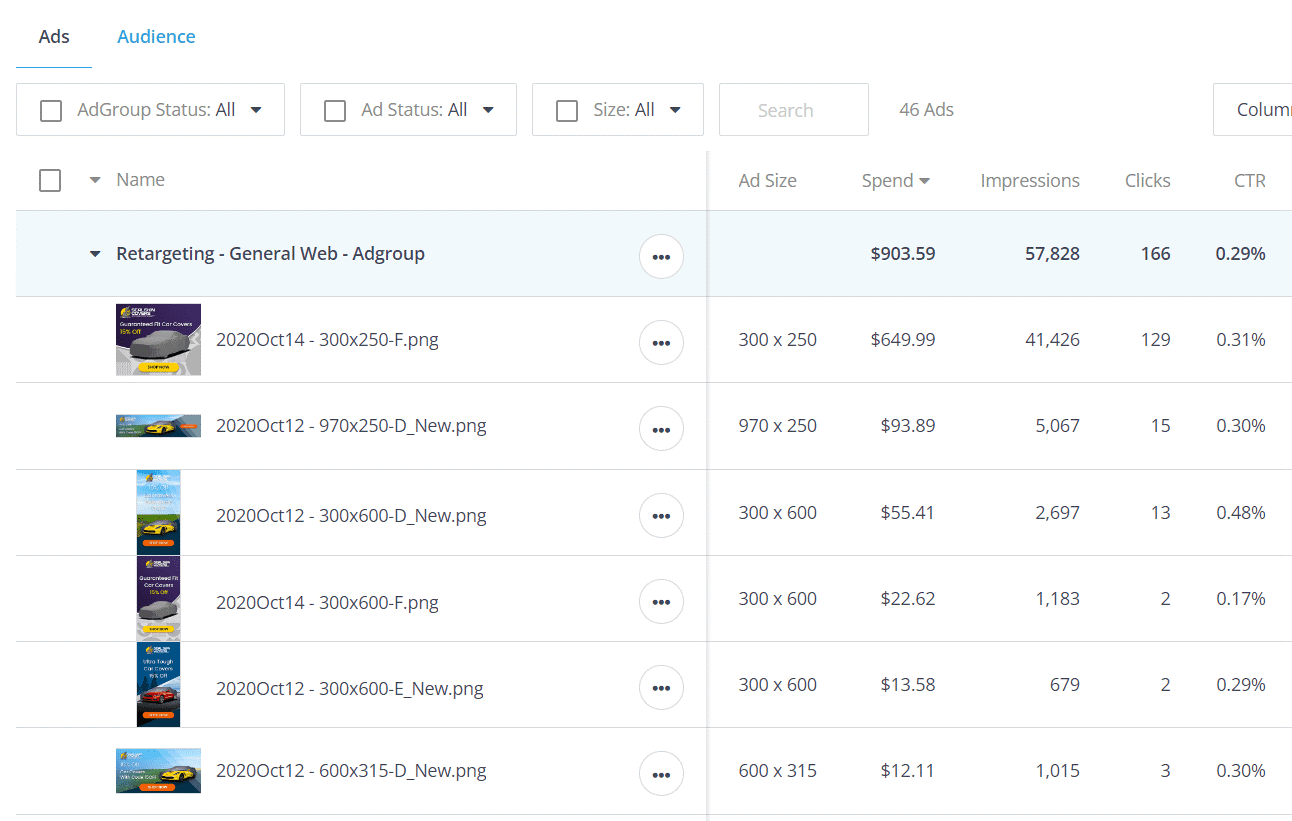Select ad name 2020Oct14 - 300x250-F.png

coord(327,340)
